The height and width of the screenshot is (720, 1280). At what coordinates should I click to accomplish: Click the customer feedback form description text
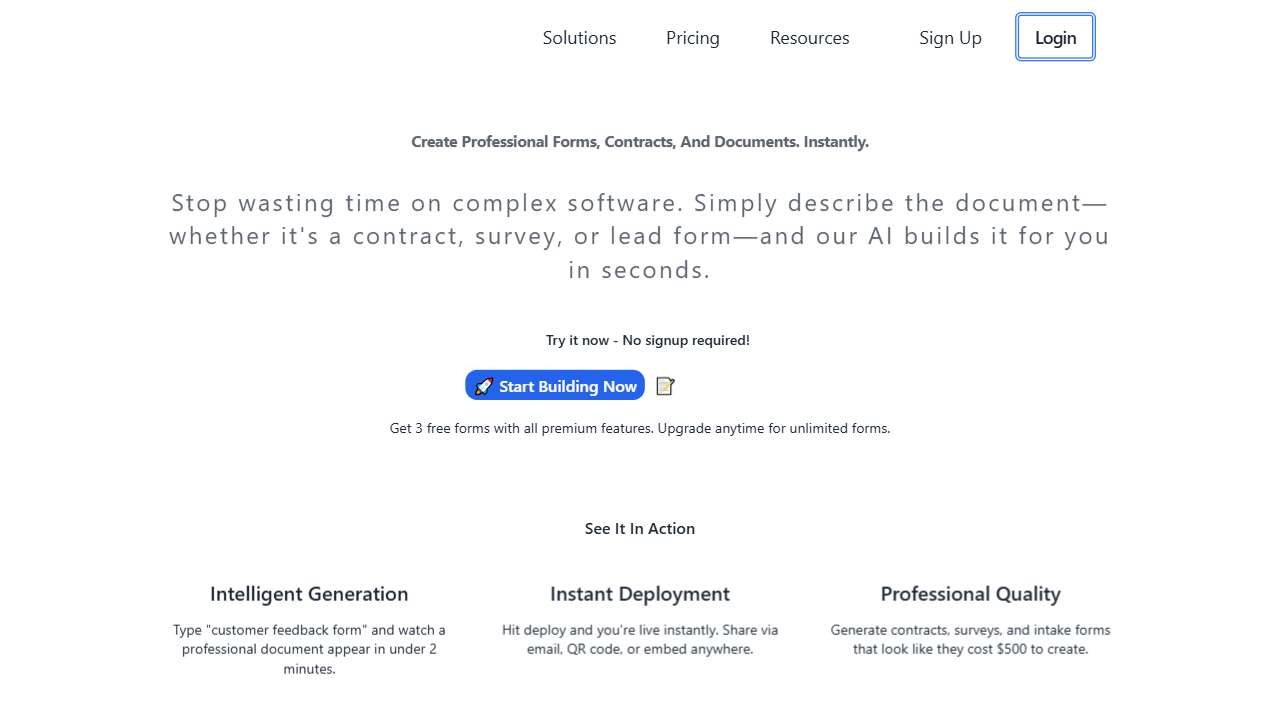point(309,649)
